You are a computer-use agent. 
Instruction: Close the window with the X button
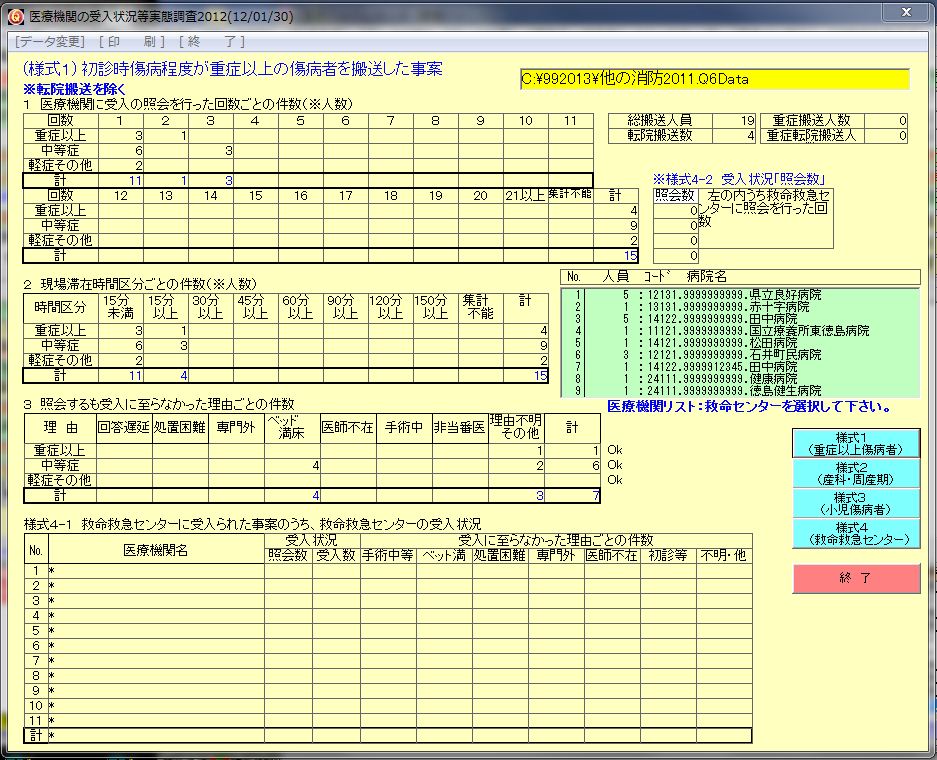905,12
